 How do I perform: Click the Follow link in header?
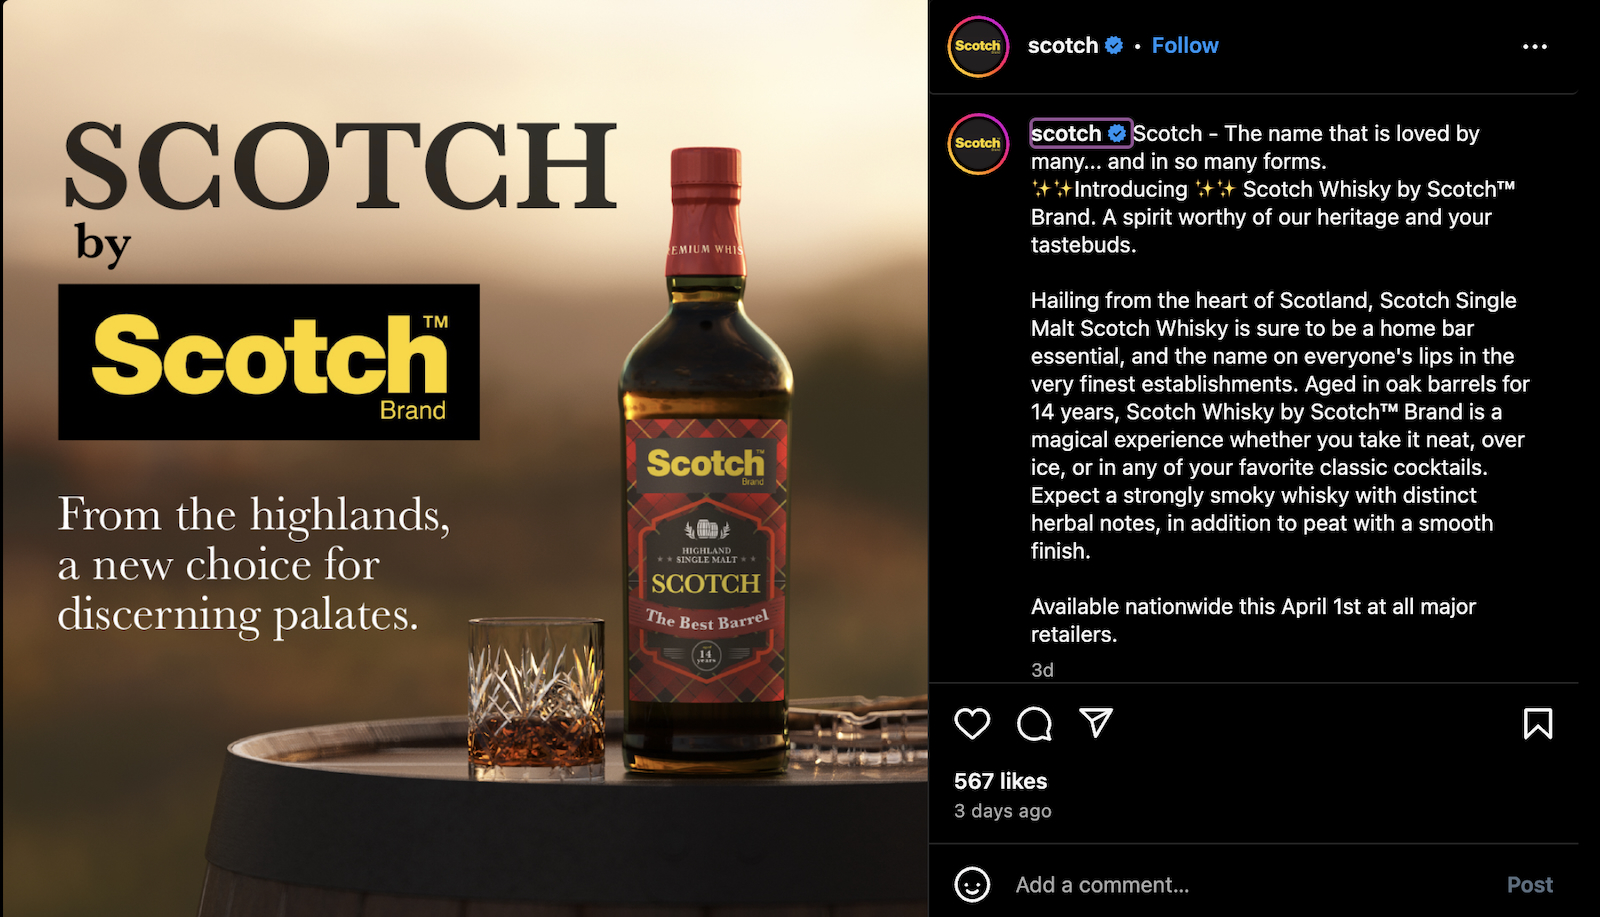pyautogui.click(x=1185, y=45)
